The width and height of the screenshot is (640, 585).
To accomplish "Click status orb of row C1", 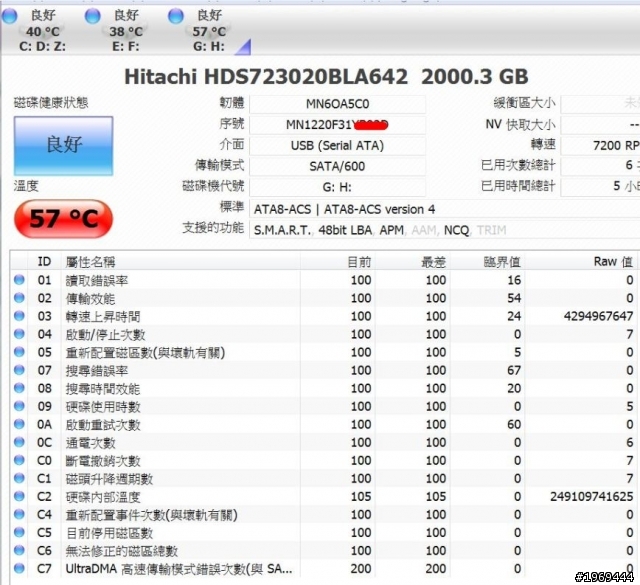I will (x=19, y=478).
